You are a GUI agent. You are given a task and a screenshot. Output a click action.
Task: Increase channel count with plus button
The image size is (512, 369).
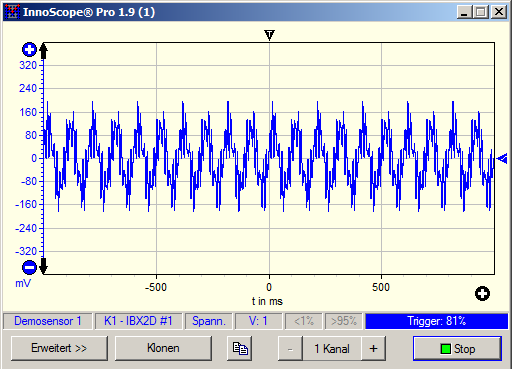pos(374,349)
